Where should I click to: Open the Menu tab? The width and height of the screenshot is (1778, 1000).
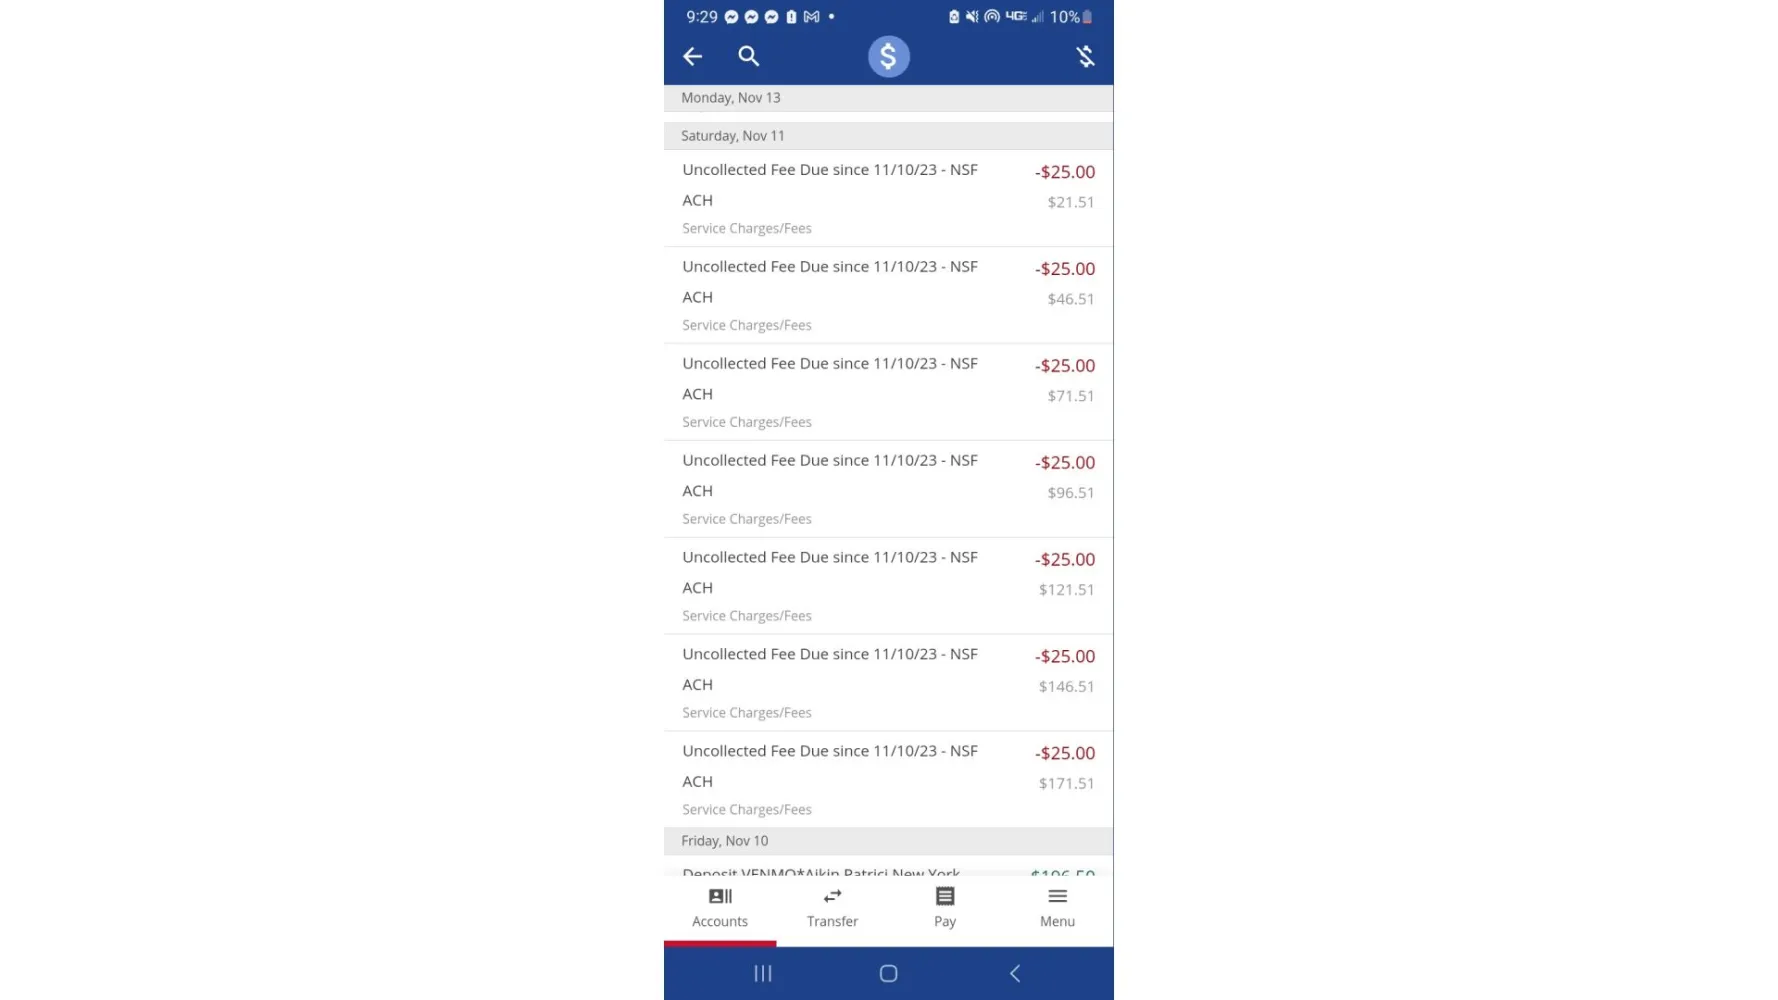1057,907
